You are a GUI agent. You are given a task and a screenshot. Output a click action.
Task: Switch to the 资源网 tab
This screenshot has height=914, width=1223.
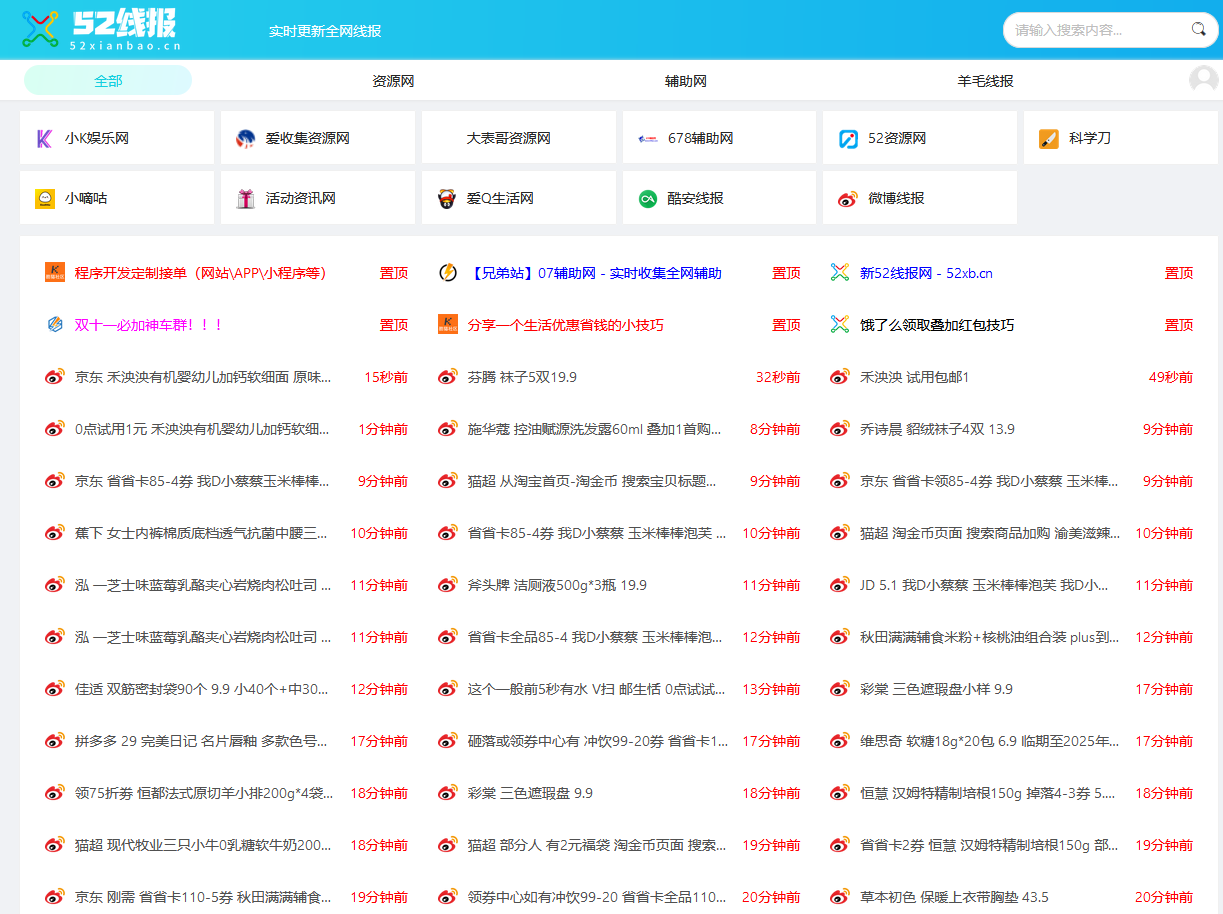[x=393, y=81]
